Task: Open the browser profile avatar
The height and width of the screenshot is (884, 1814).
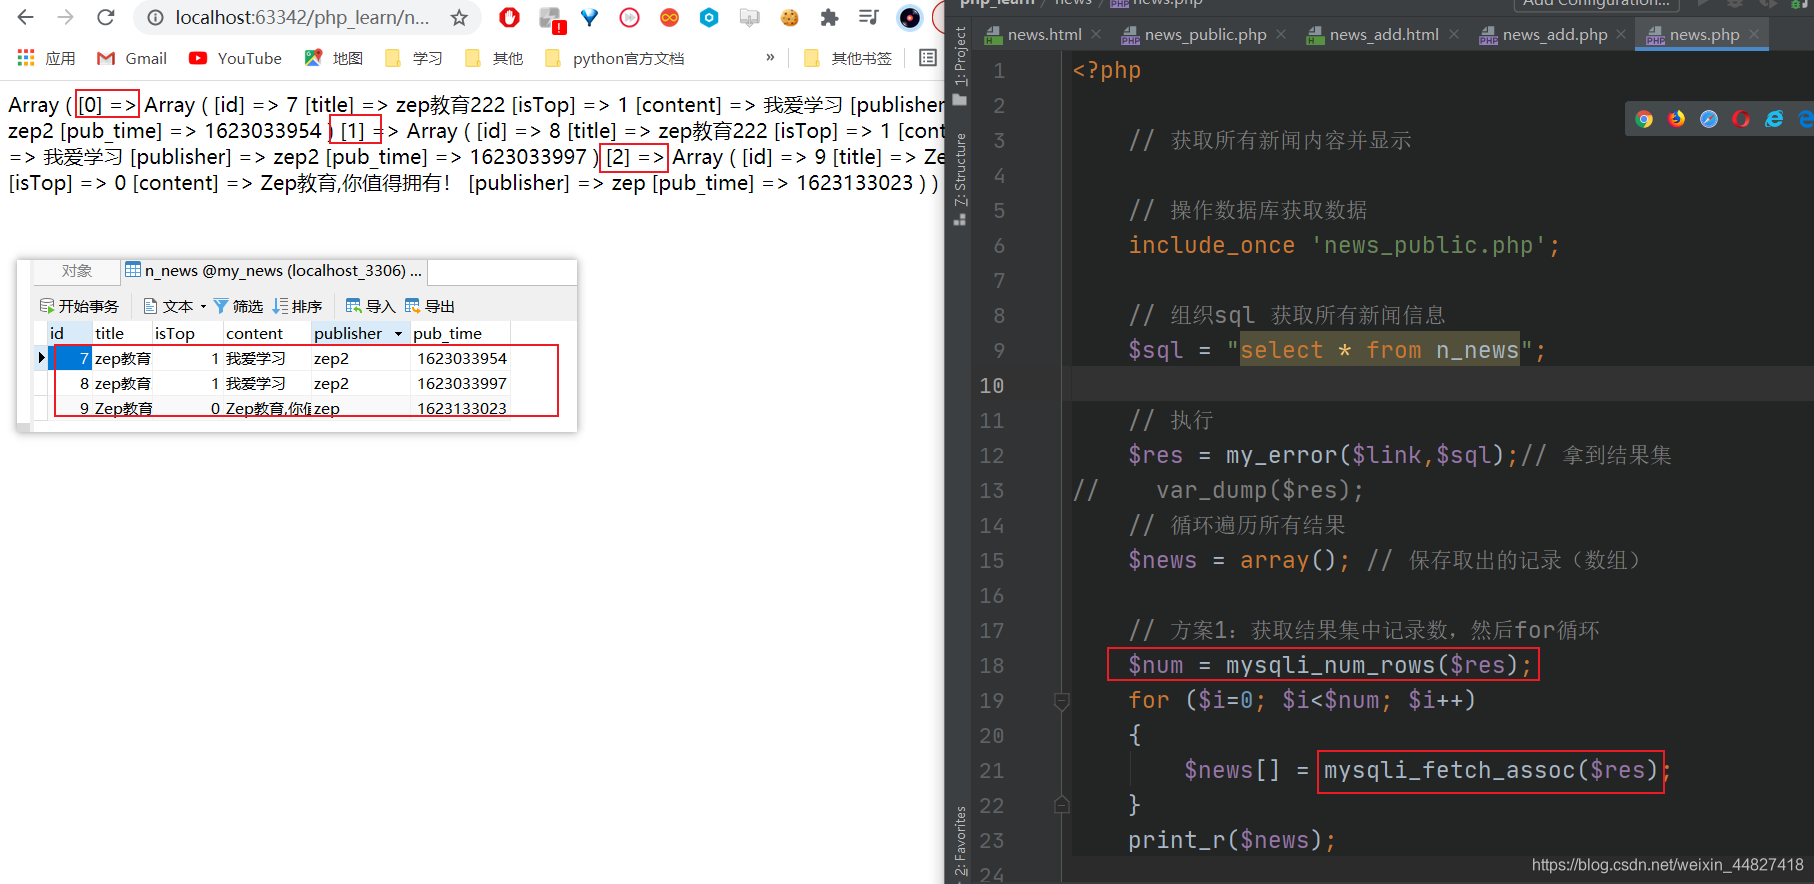Action: coord(909,17)
